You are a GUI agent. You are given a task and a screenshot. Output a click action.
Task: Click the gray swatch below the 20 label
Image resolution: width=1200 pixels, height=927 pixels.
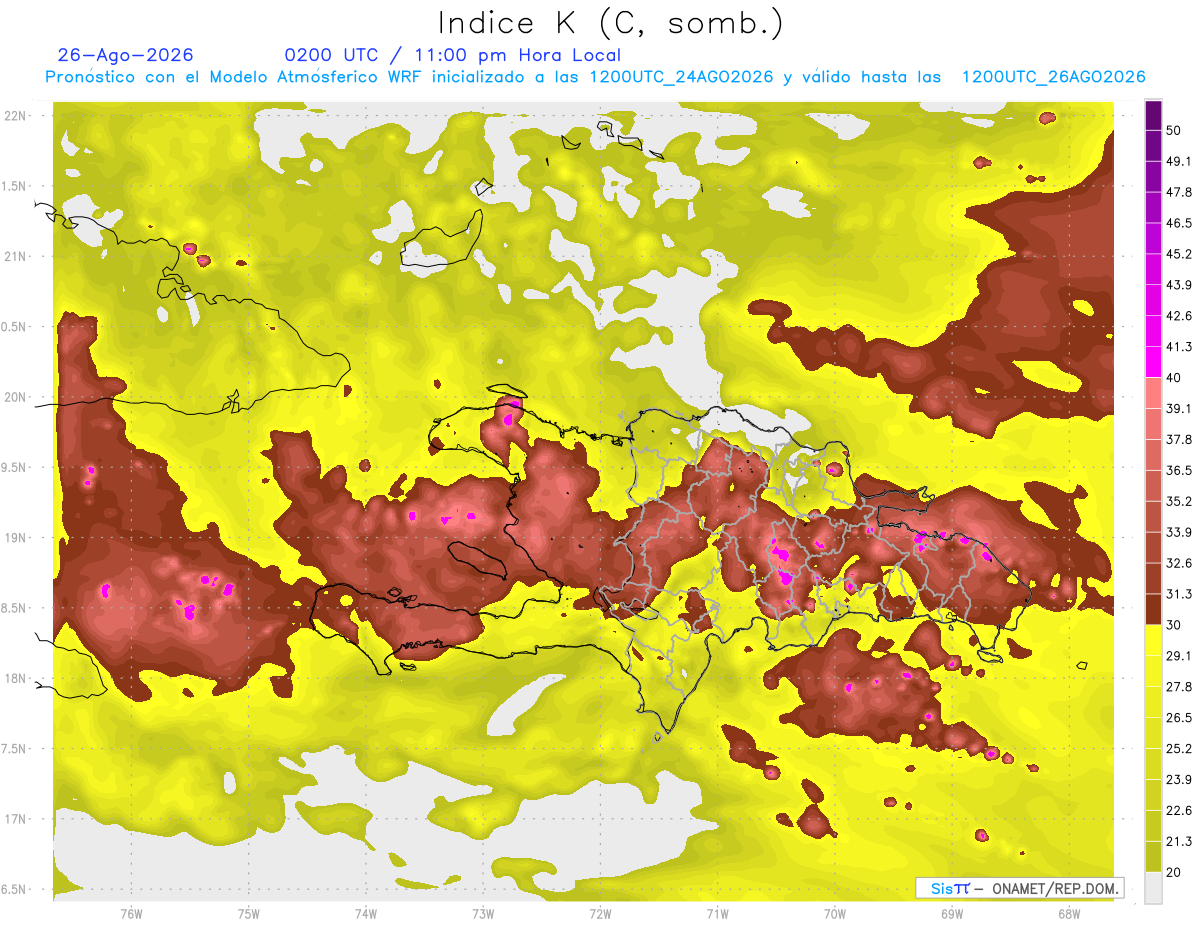tap(1153, 888)
